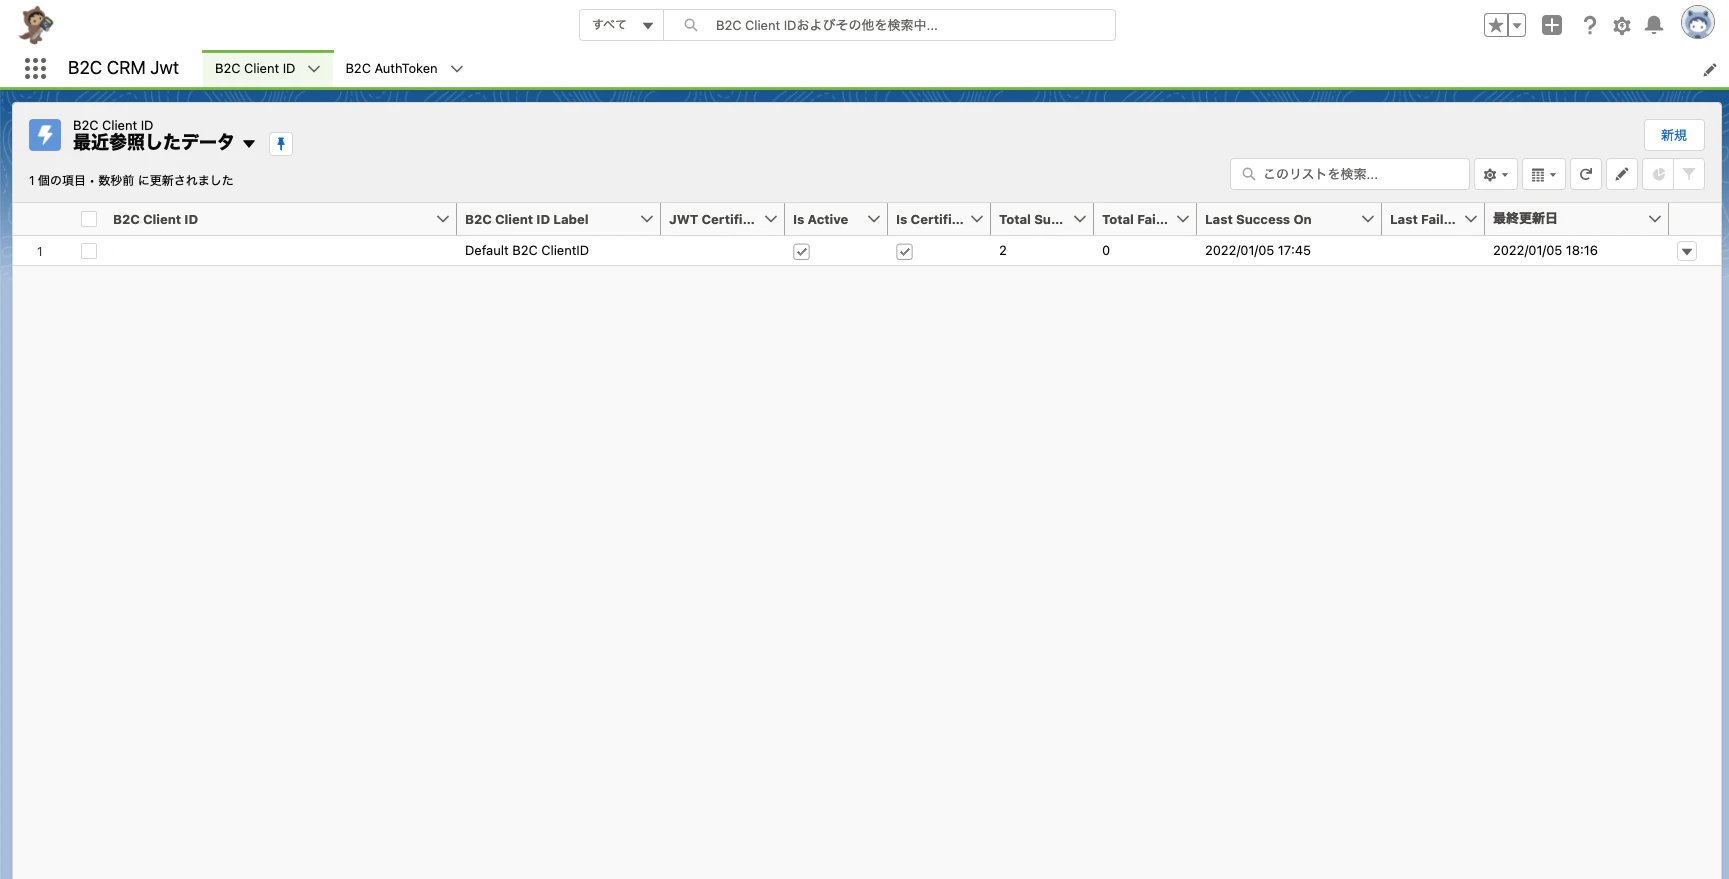Sort by the Last Fail... column header
Viewport: 1729px width, 879px height.
pos(1423,219)
